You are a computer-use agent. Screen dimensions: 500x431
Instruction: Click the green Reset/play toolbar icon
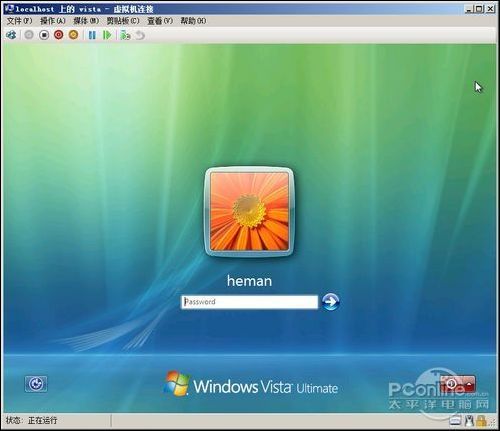click(x=107, y=35)
